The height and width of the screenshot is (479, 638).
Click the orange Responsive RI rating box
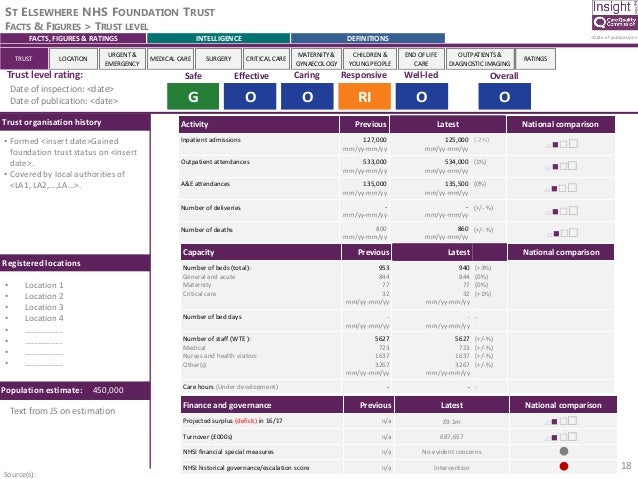(x=365, y=96)
